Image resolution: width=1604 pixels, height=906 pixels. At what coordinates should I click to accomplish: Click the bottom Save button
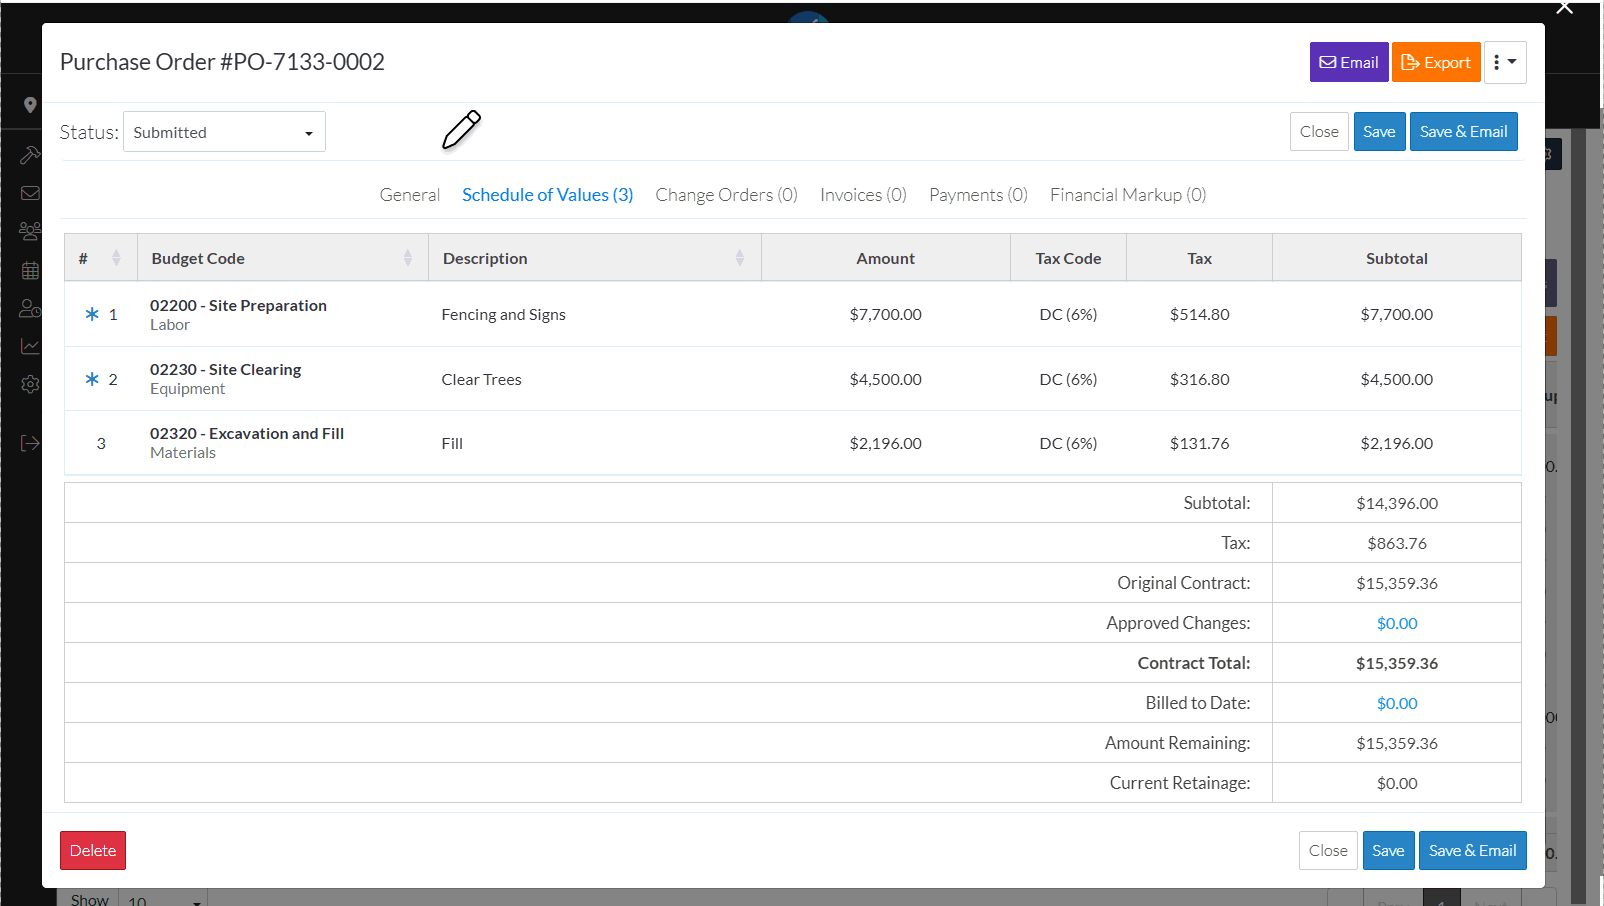coord(1388,851)
